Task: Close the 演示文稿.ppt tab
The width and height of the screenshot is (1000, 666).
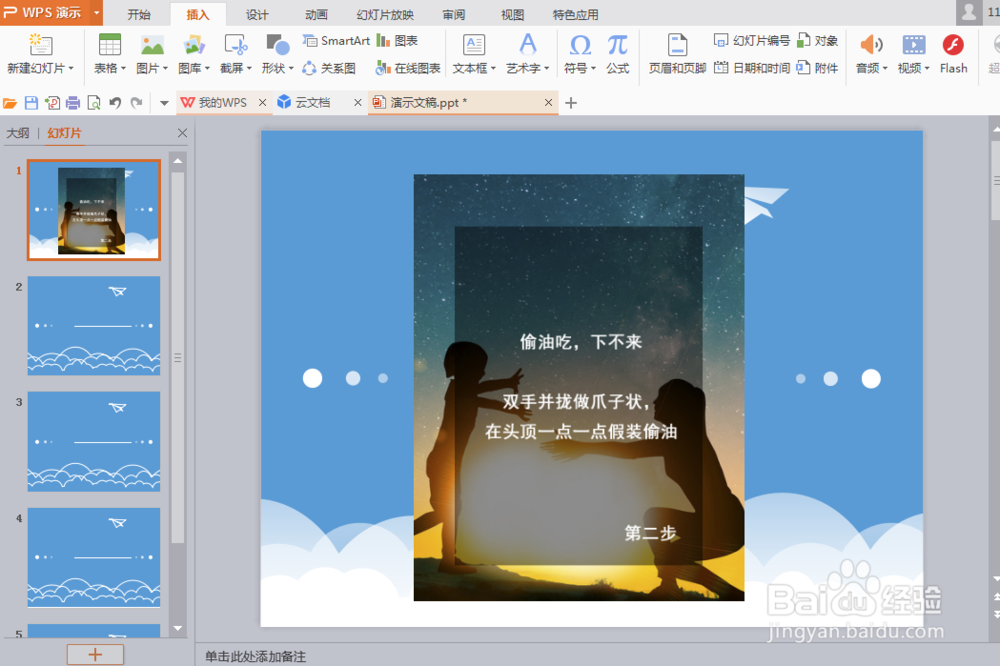Action: [548, 103]
